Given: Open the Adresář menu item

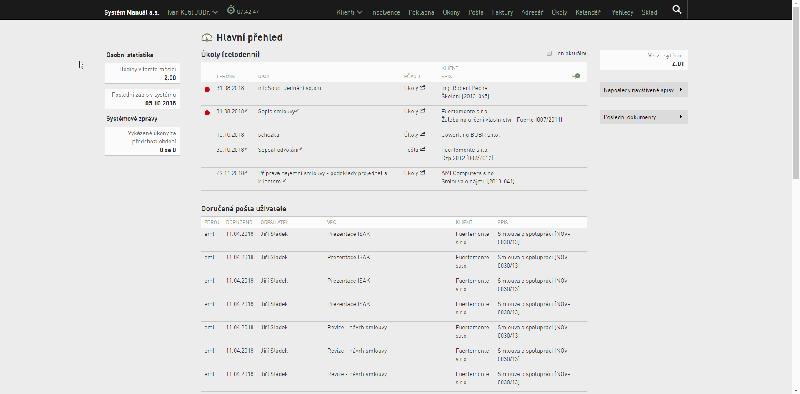Looking at the screenshot, I should coord(532,12).
